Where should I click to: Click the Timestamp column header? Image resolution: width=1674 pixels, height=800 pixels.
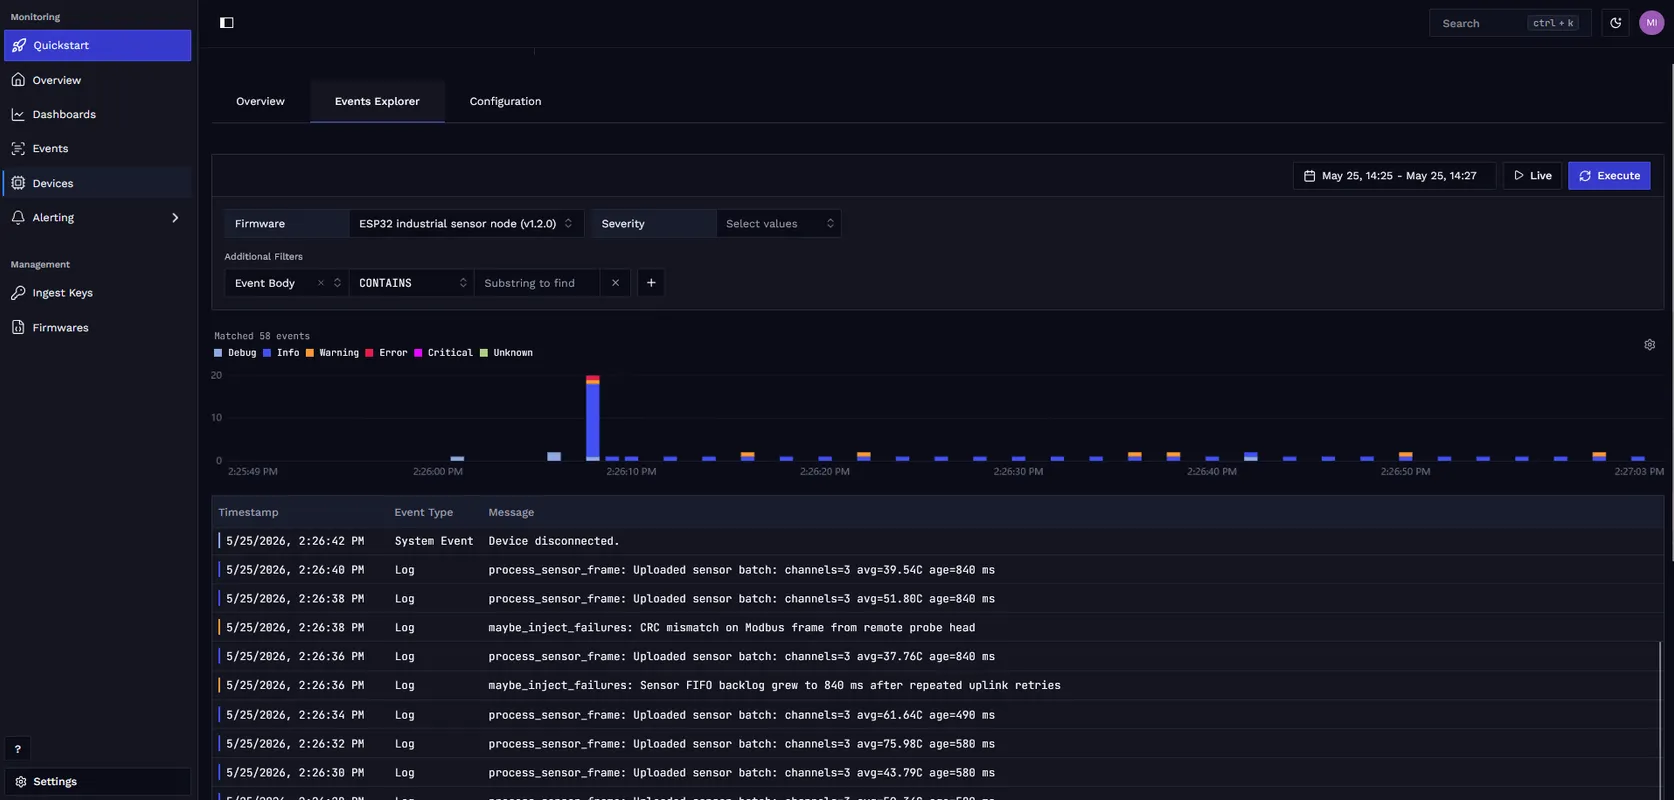tap(248, 513)
